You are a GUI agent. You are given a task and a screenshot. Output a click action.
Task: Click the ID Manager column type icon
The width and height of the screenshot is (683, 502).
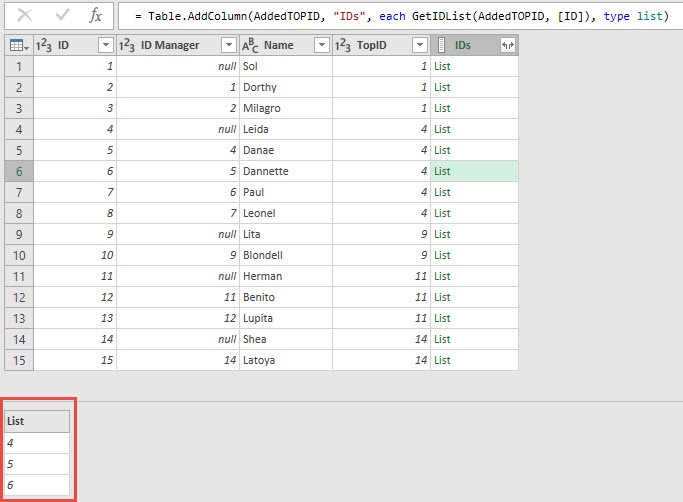[127, 45]
